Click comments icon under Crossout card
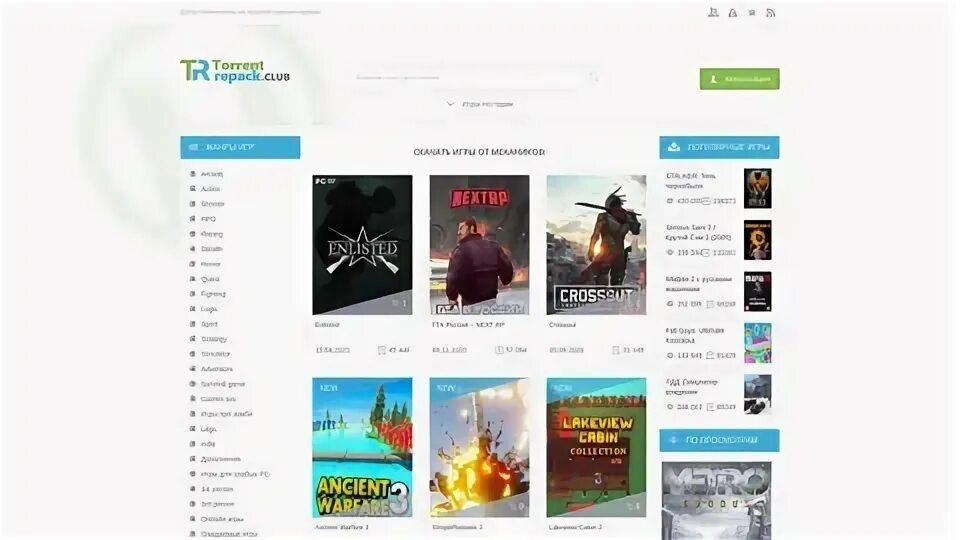The image size is (960, 540). [616, 350]
